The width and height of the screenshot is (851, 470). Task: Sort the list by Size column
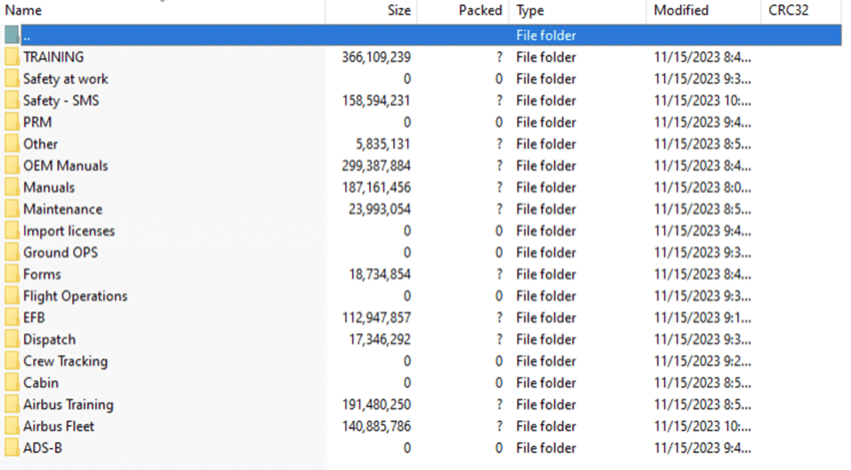click(398, 10)
